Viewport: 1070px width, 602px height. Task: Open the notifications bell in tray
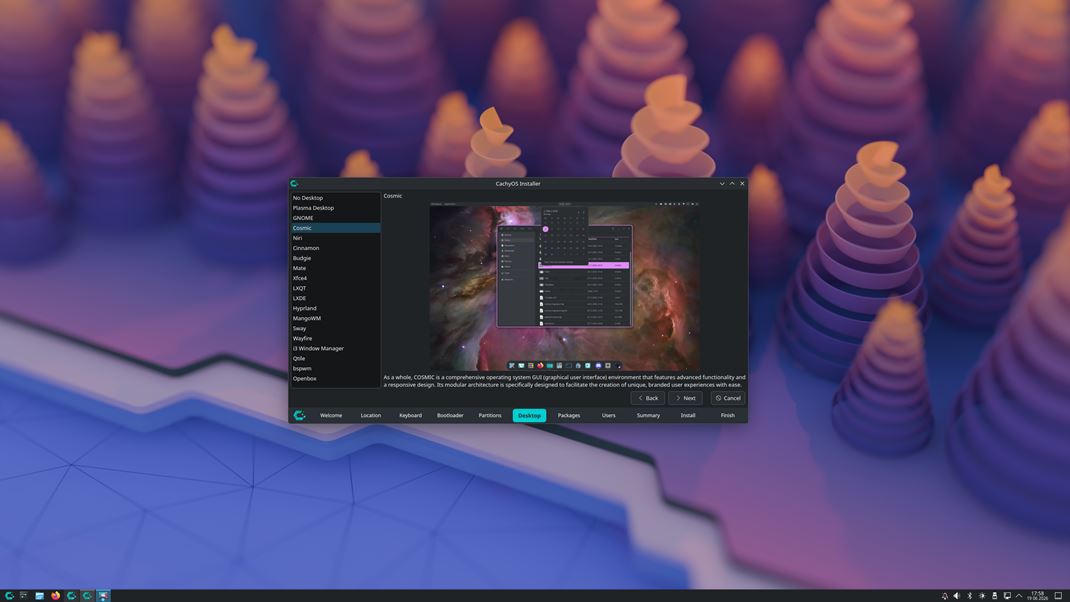pyautogui.click(x=945, y=596)
